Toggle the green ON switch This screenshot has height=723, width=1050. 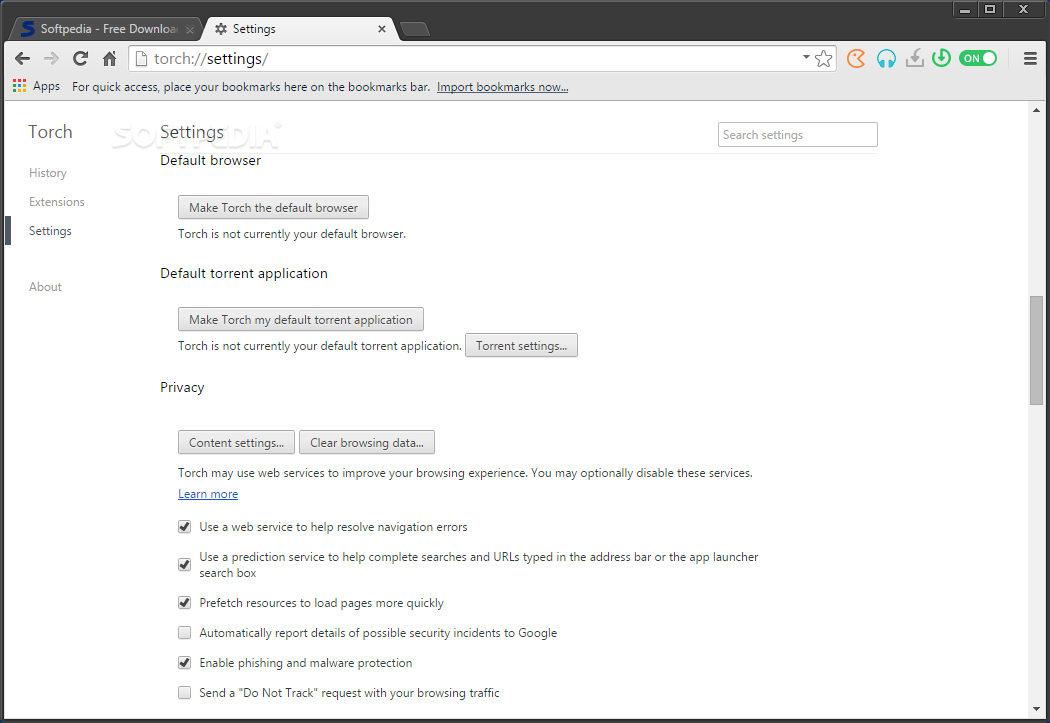tap(978, 59)
